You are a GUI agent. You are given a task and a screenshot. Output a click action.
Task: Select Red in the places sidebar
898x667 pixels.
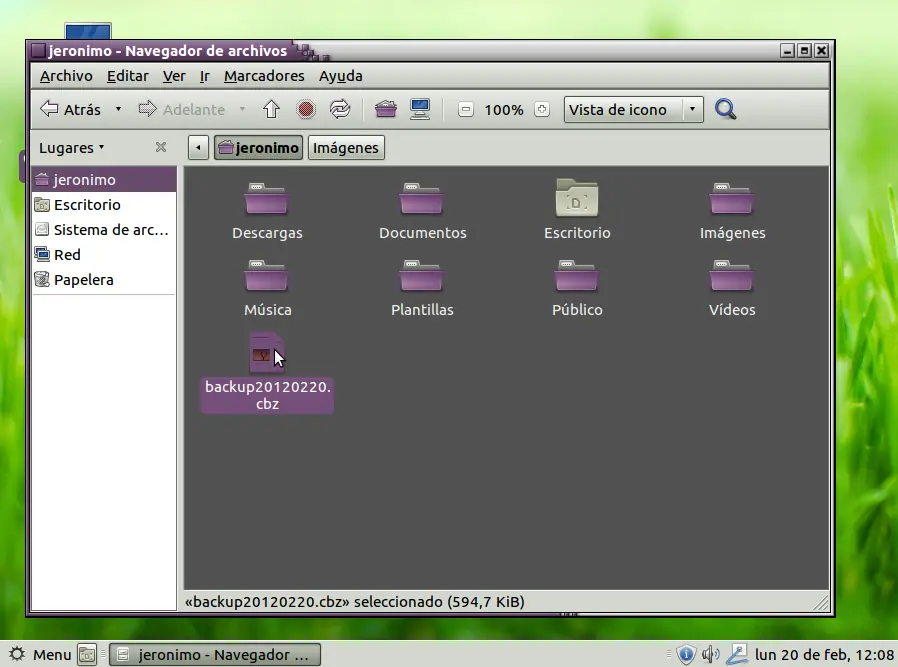104,255
